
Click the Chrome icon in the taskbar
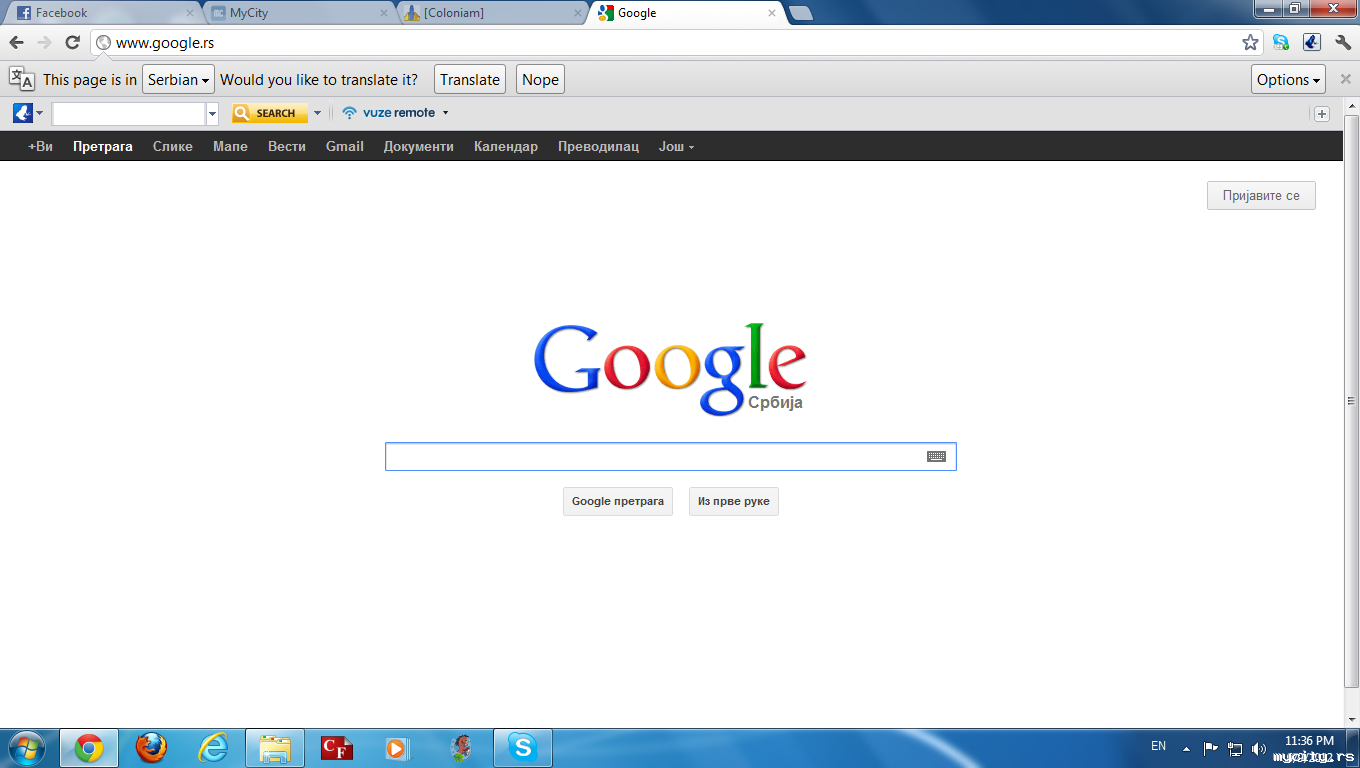[89, 748]
